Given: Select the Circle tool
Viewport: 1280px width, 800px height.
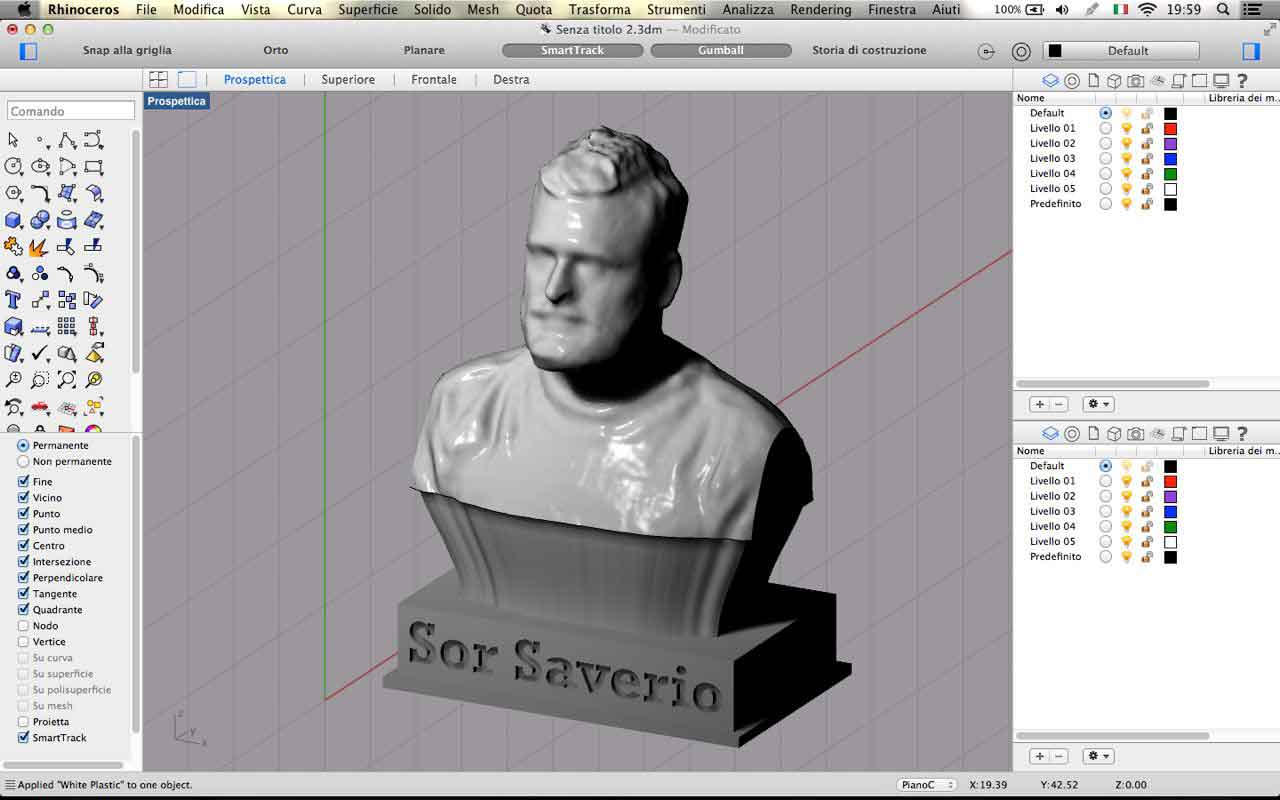Looking at the screenshot, I should tap(13, 167).
